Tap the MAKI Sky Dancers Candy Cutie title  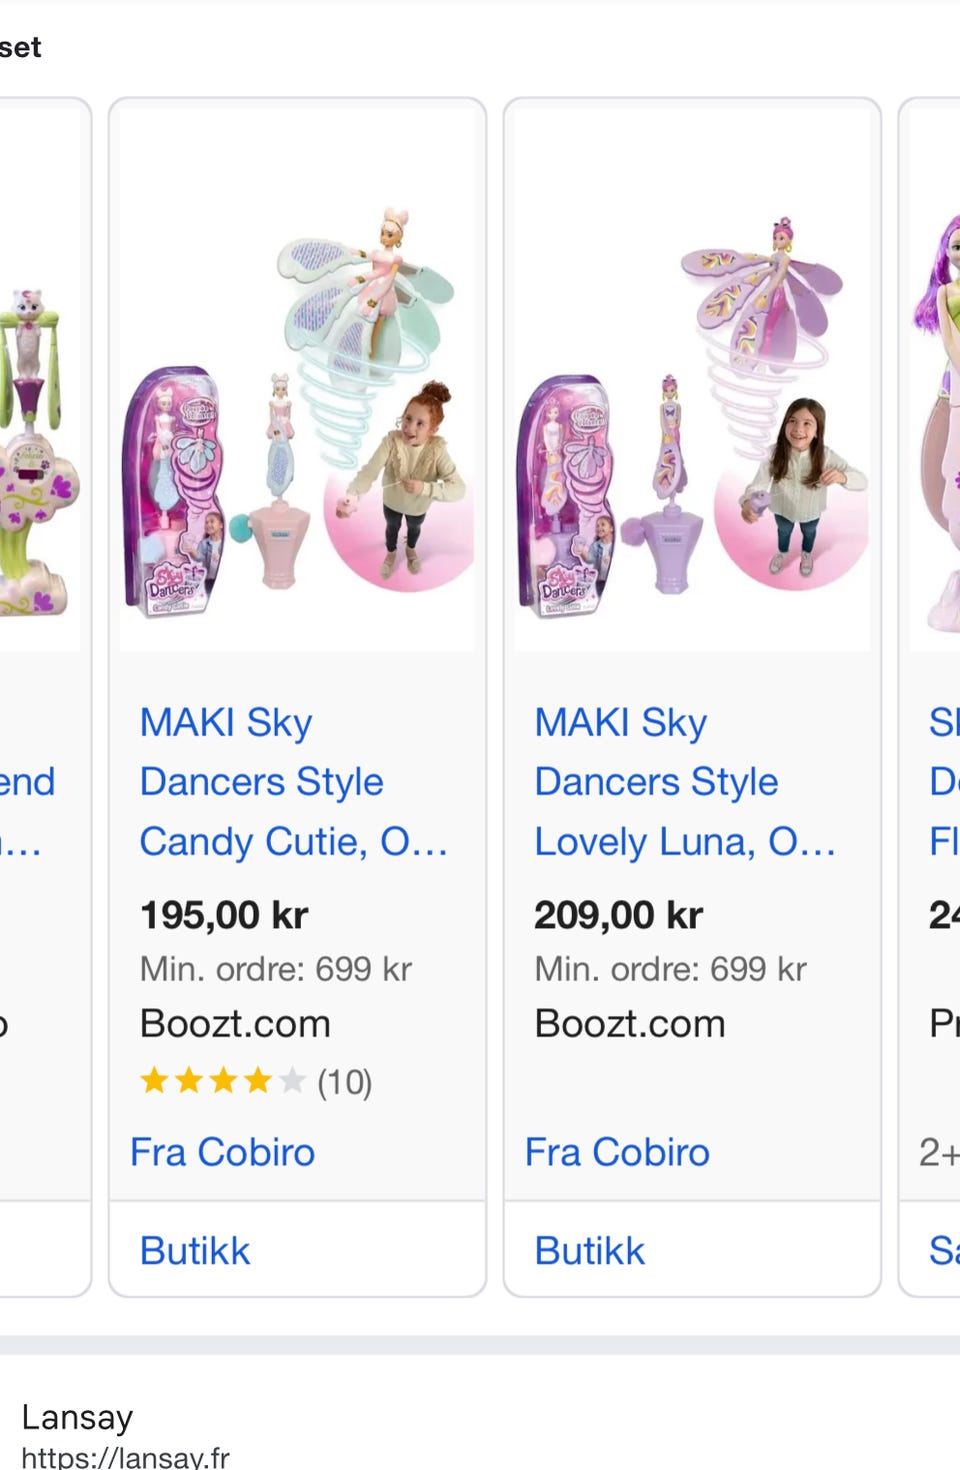point(292,782)
